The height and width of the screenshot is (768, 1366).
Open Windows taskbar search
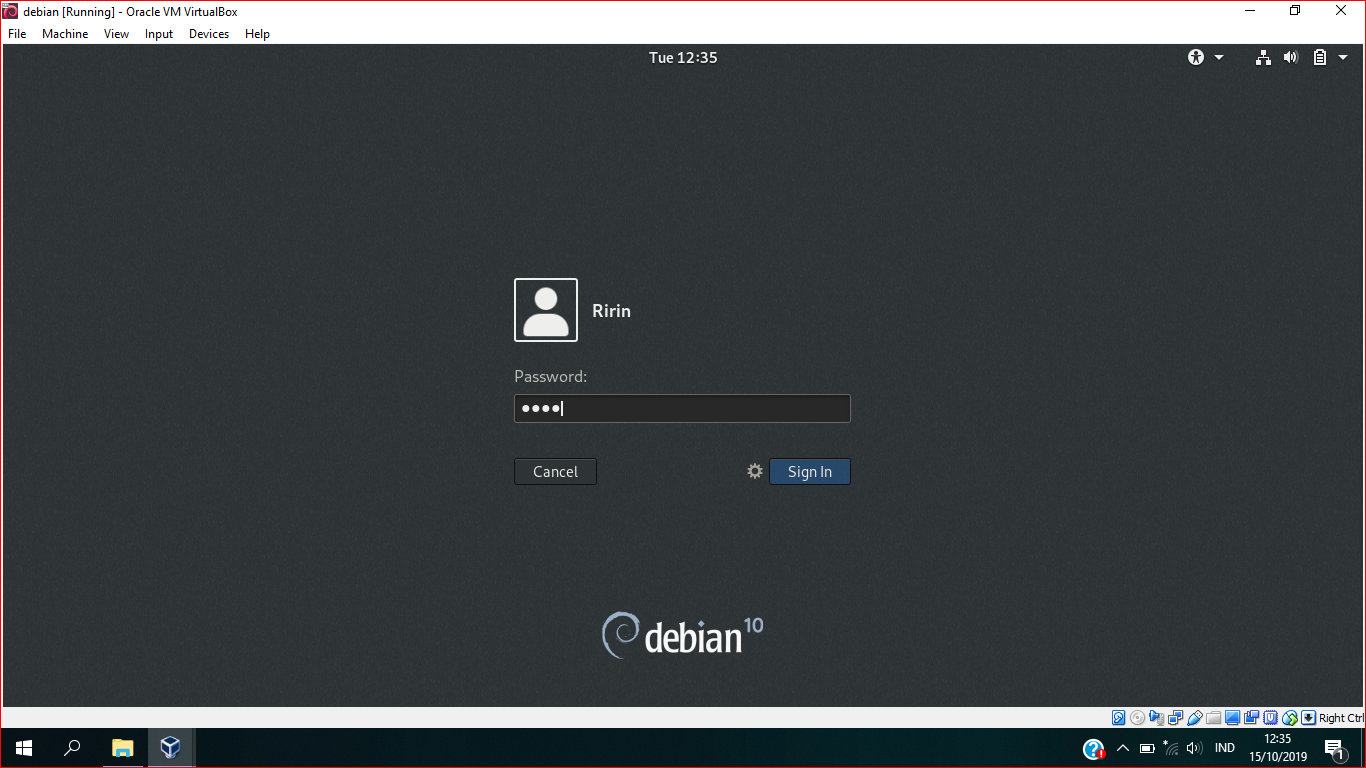click(x=72, y=748)
